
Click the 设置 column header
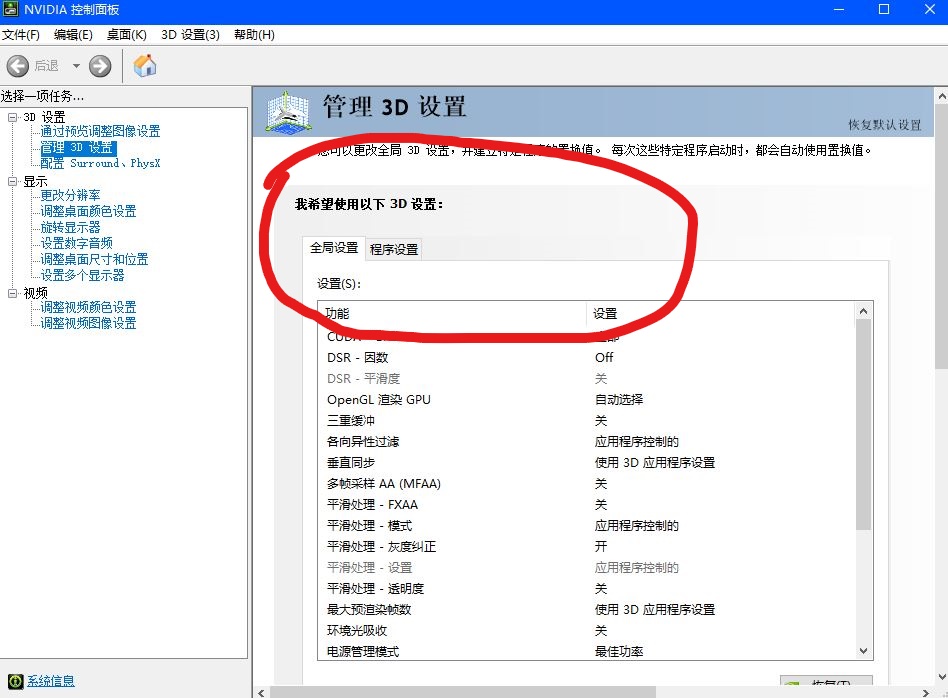721,313
